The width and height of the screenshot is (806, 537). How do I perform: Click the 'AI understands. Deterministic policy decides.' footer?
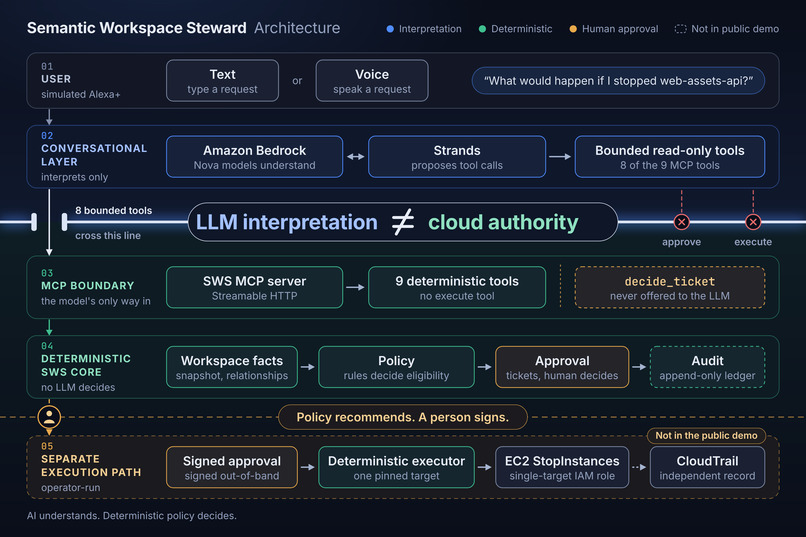(x=132, y=515)
